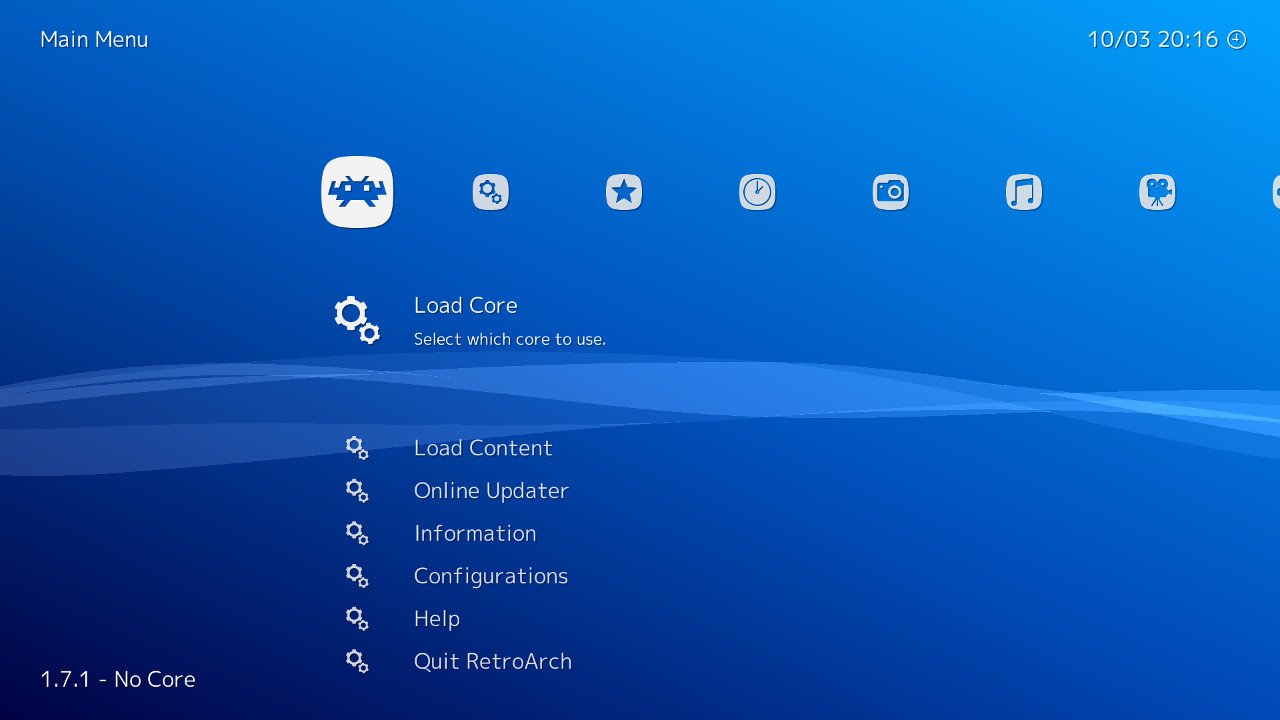Select the RetroArch Main Menu invader icon
Screen dimensions: 1280x720
pyautogui.click(x=357, y=191)
